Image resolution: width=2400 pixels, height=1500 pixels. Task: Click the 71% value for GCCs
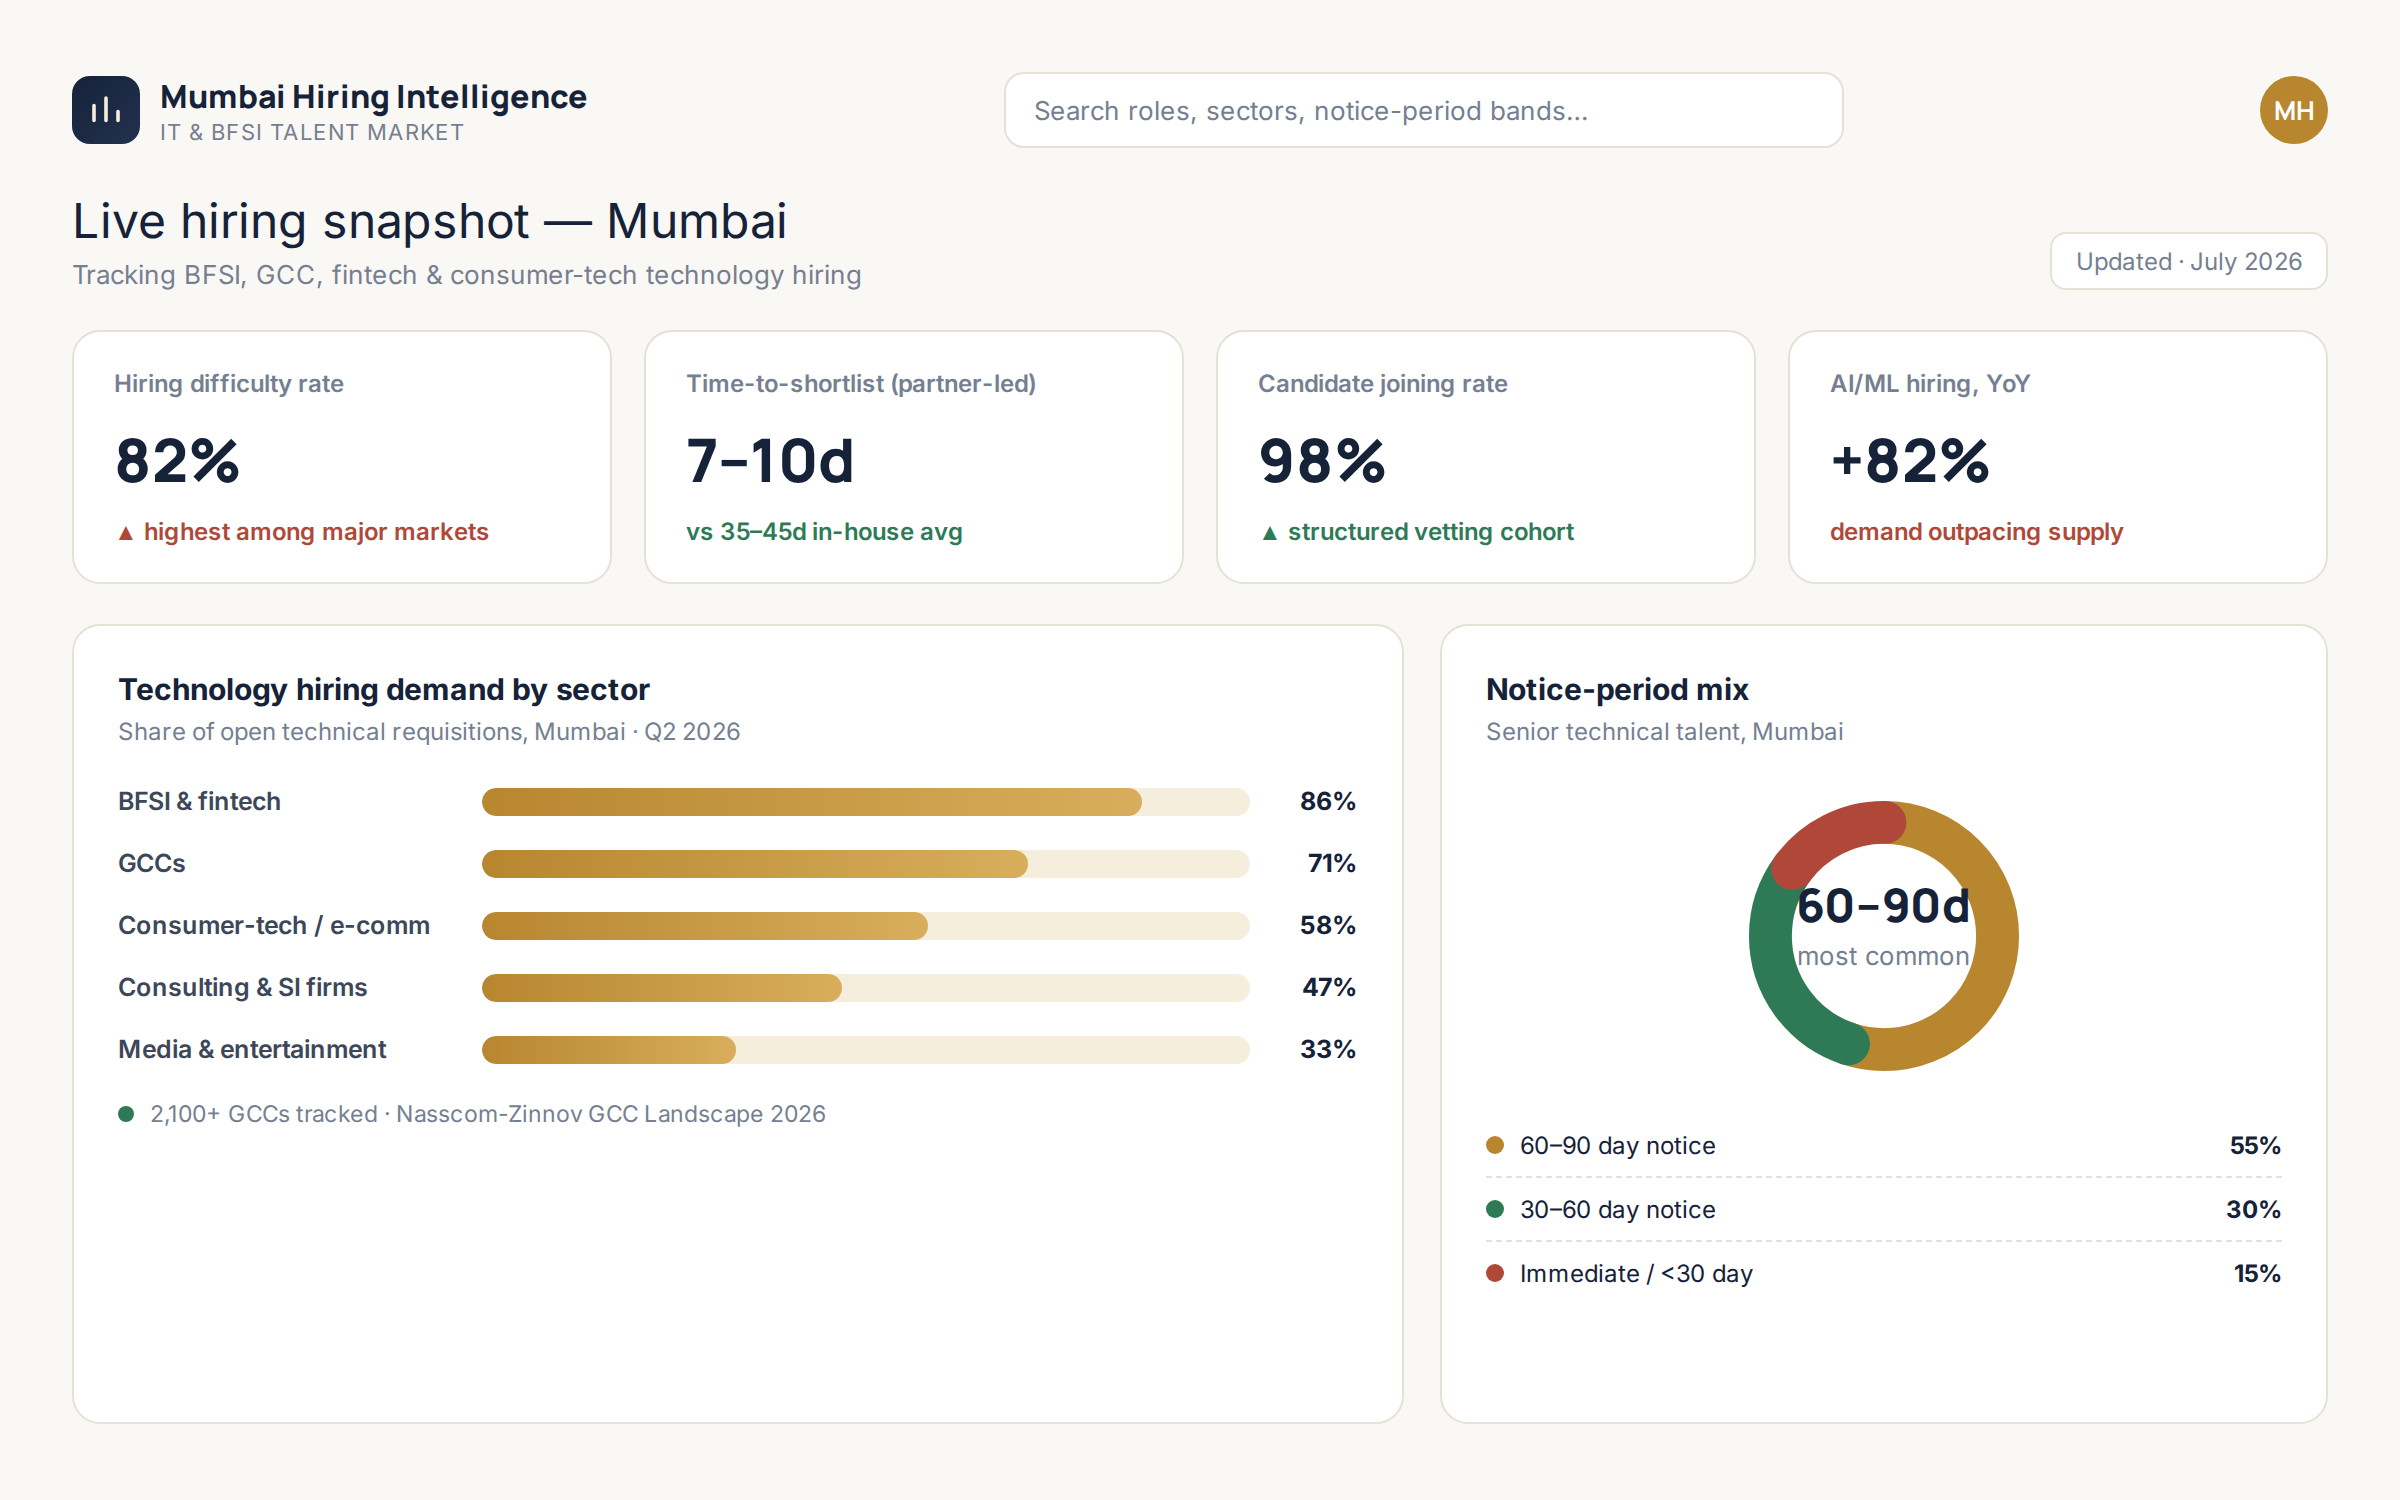point(1332,864)
